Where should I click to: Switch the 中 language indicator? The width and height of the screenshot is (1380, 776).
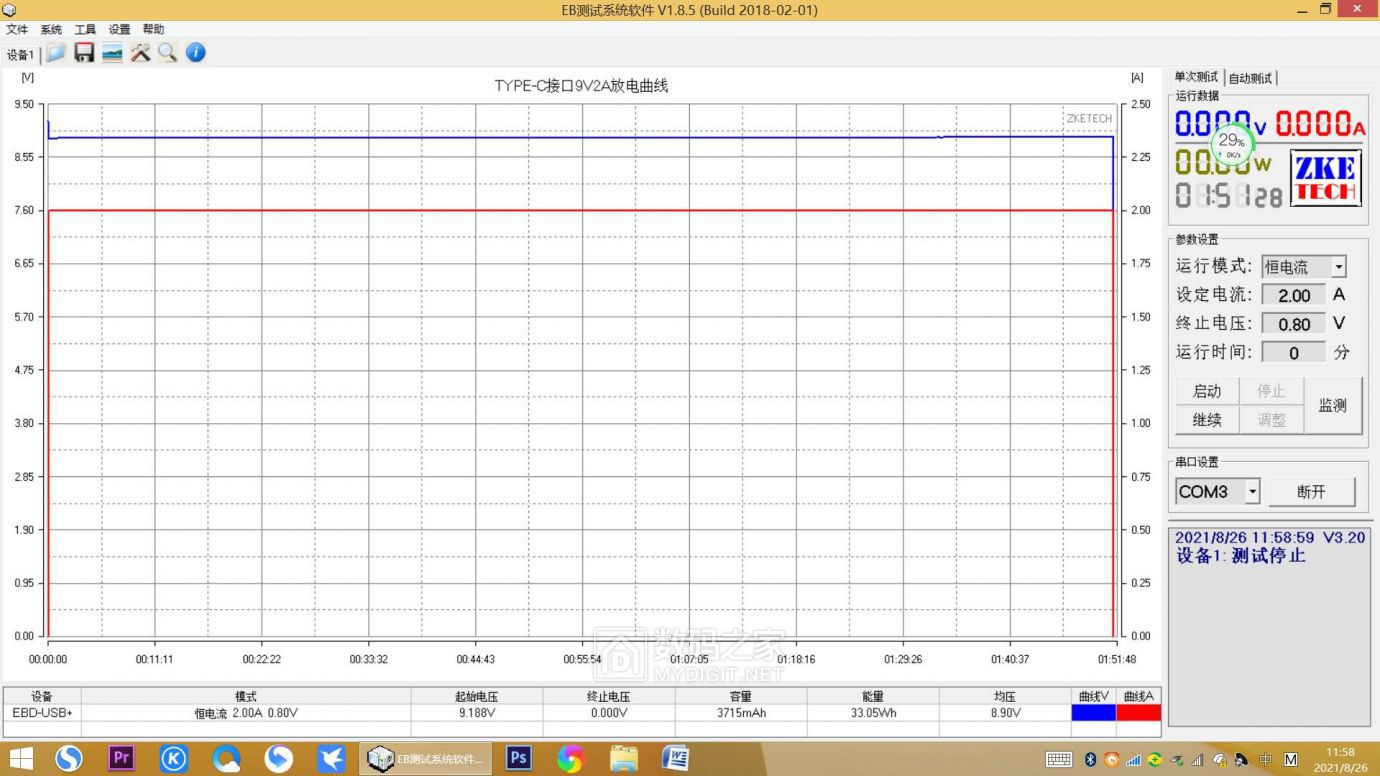[x=1265, y=760]
